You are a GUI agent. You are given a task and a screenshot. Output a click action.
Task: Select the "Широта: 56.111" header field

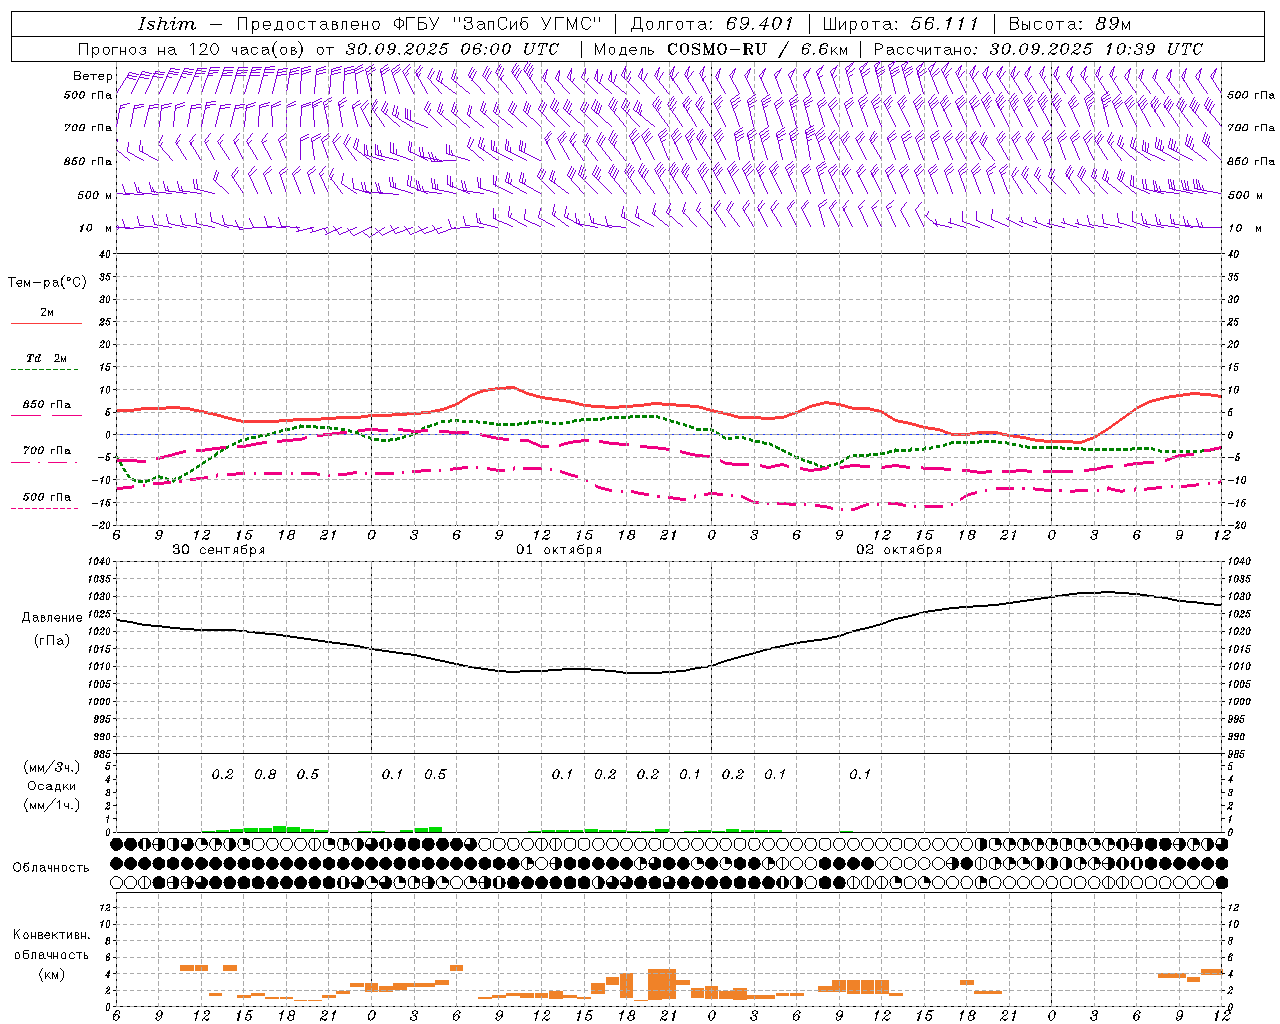point(900,24)
